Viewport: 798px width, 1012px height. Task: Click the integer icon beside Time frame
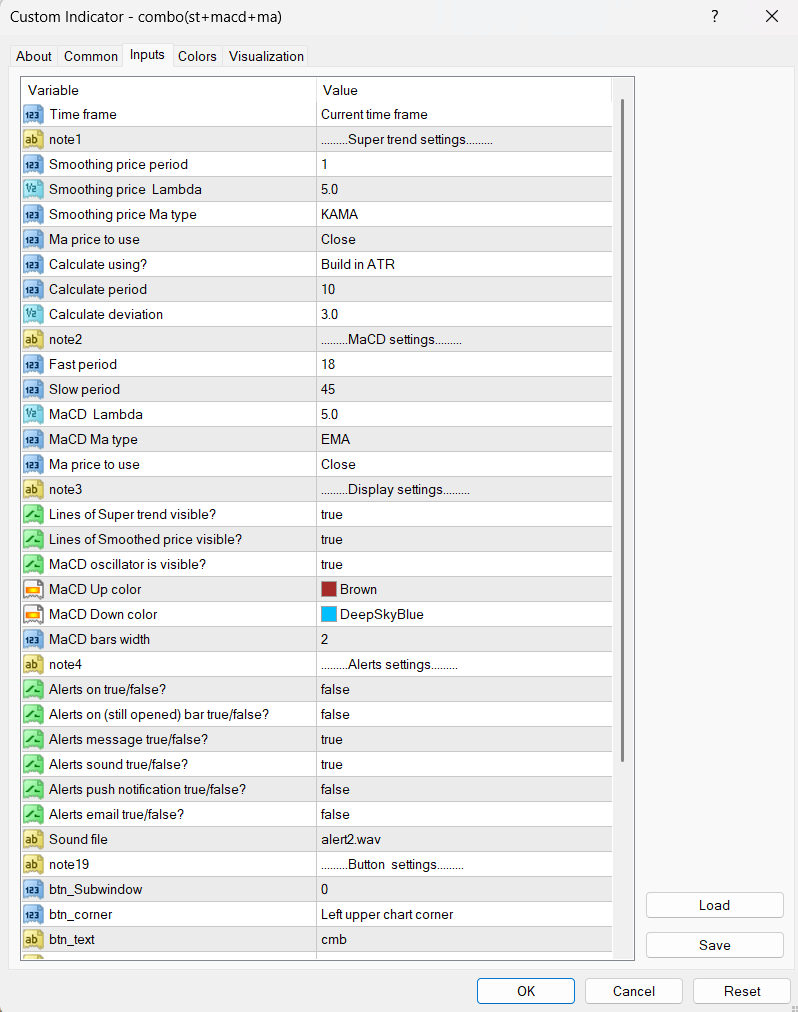33,115
